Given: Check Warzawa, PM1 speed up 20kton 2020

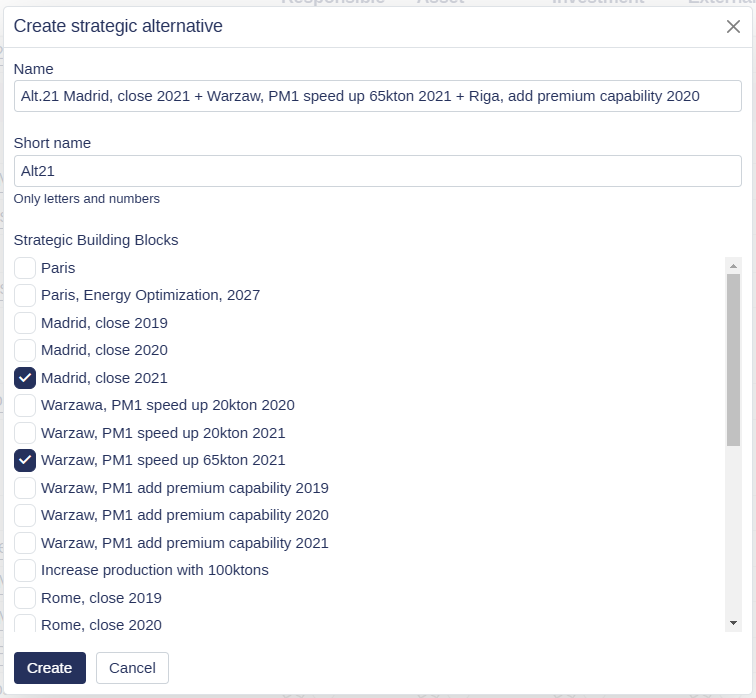Looking at the screenshot, I should pos(25,405).
